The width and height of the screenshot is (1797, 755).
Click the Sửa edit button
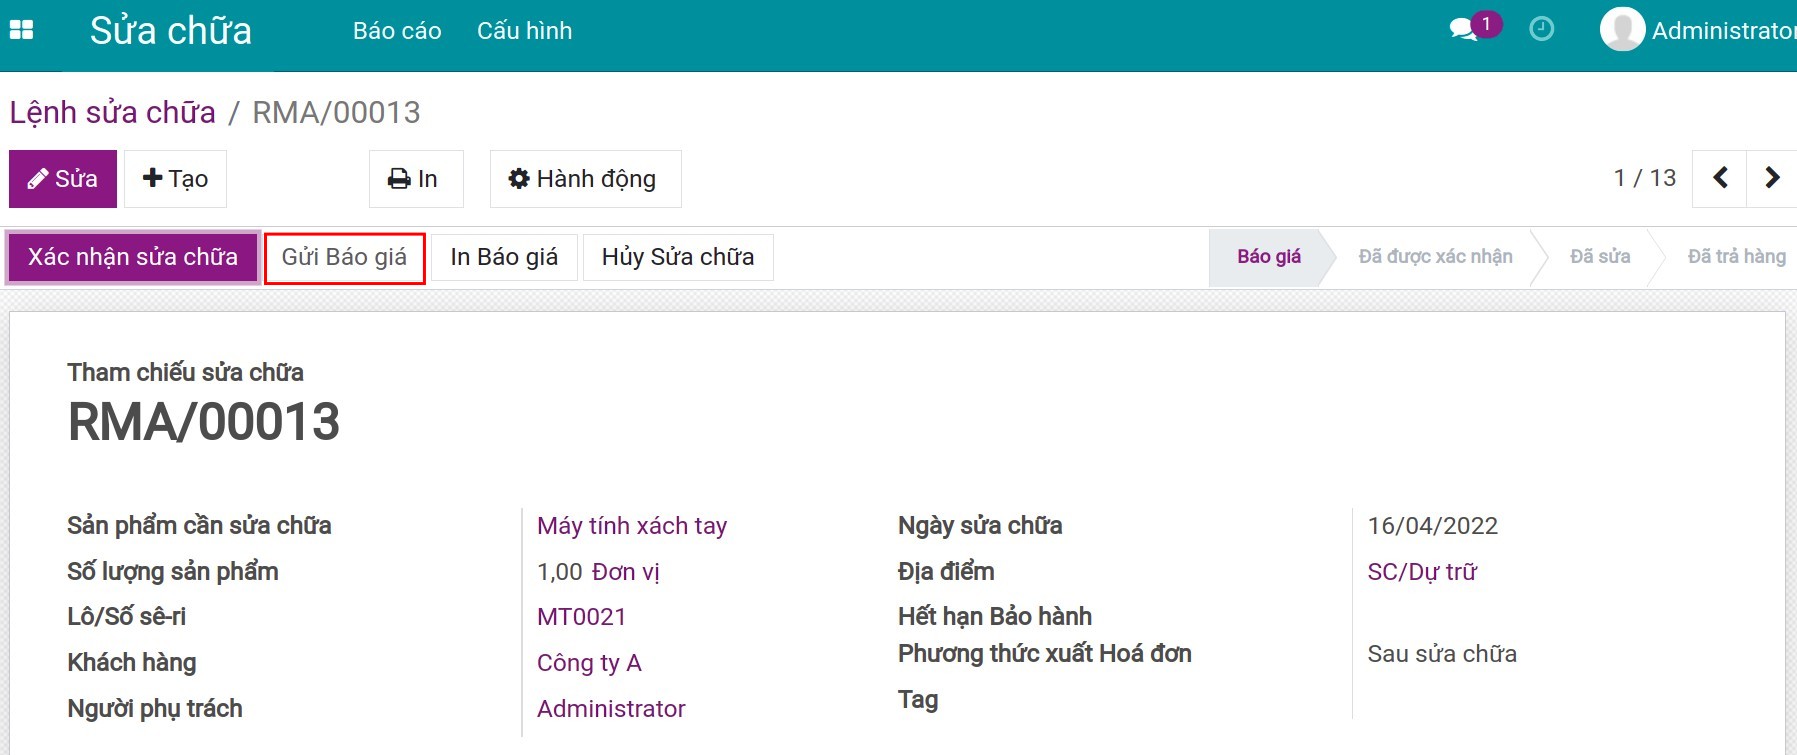[x=63, y=179]
